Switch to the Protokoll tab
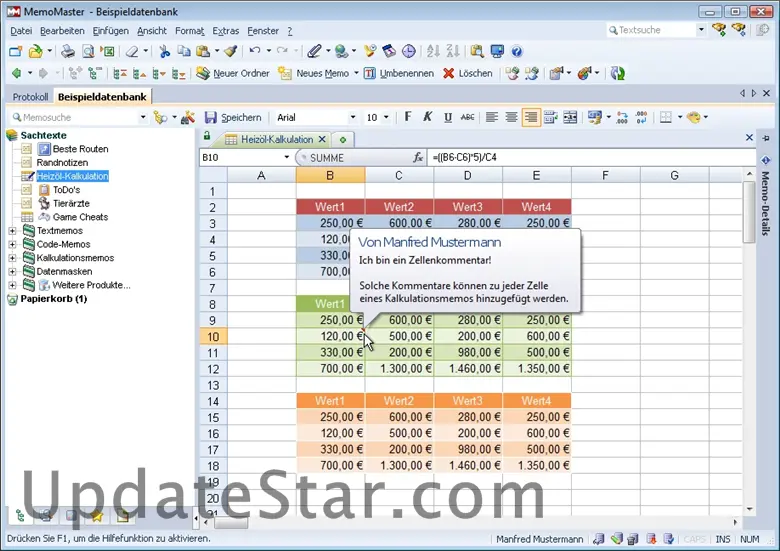 tap(30, 97)
